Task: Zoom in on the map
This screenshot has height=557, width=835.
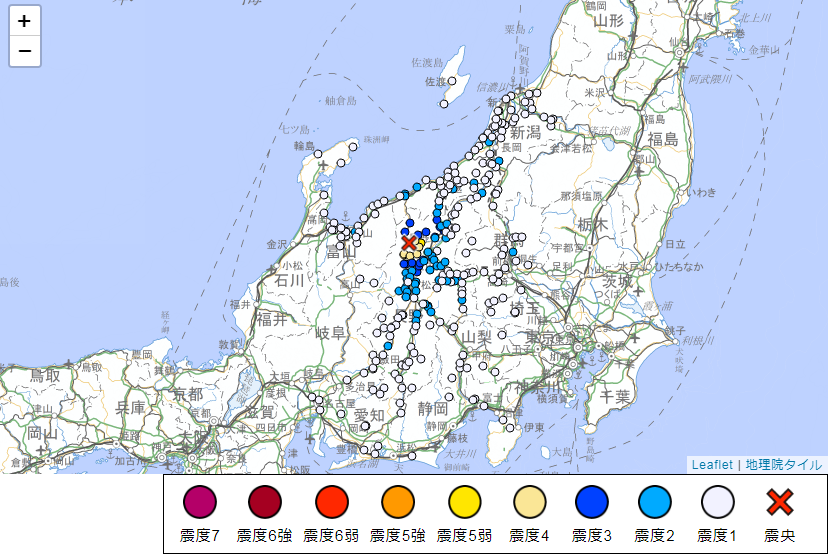Action: click(x=25, y=21)
